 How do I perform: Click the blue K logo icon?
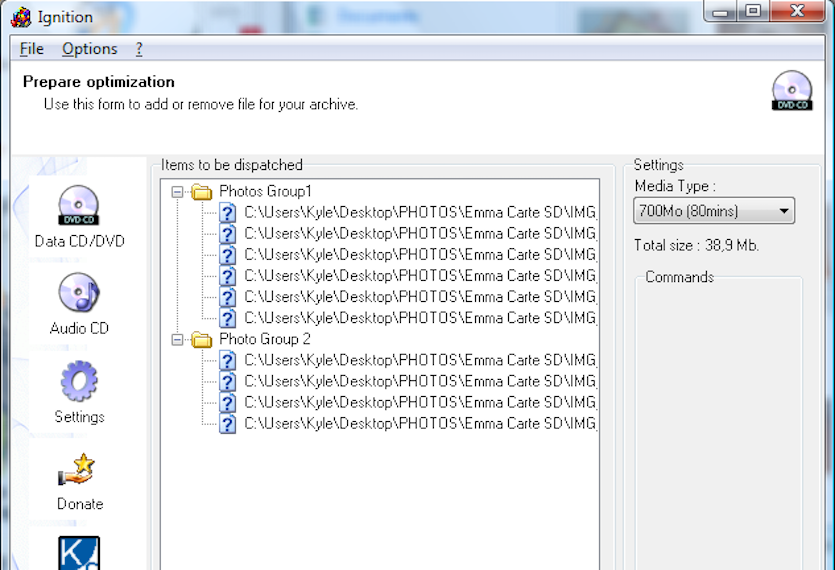coord(79,553)
